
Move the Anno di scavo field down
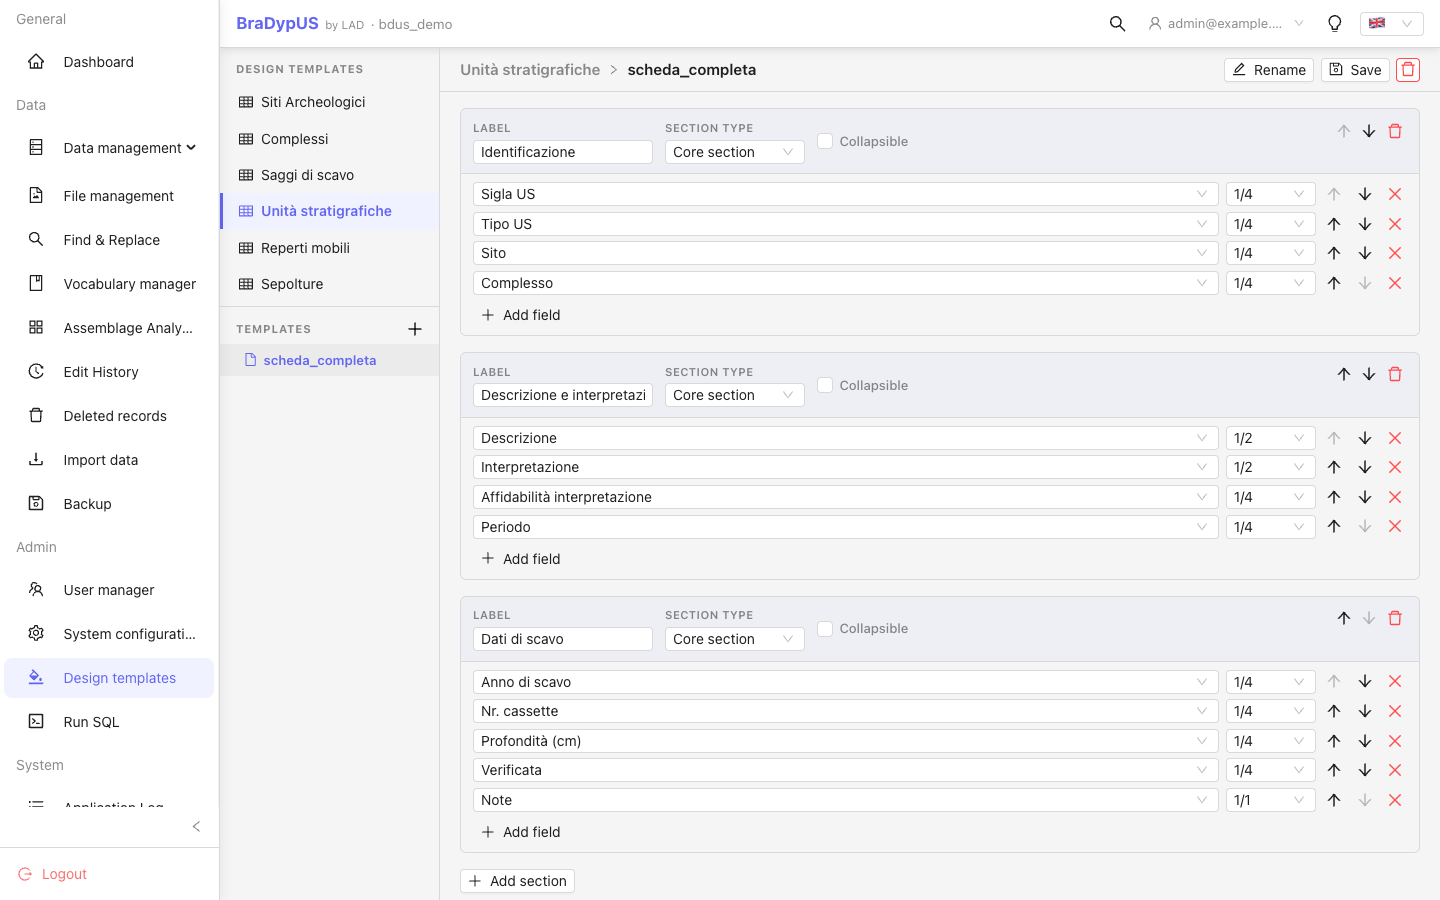[x=1365, y=681]
